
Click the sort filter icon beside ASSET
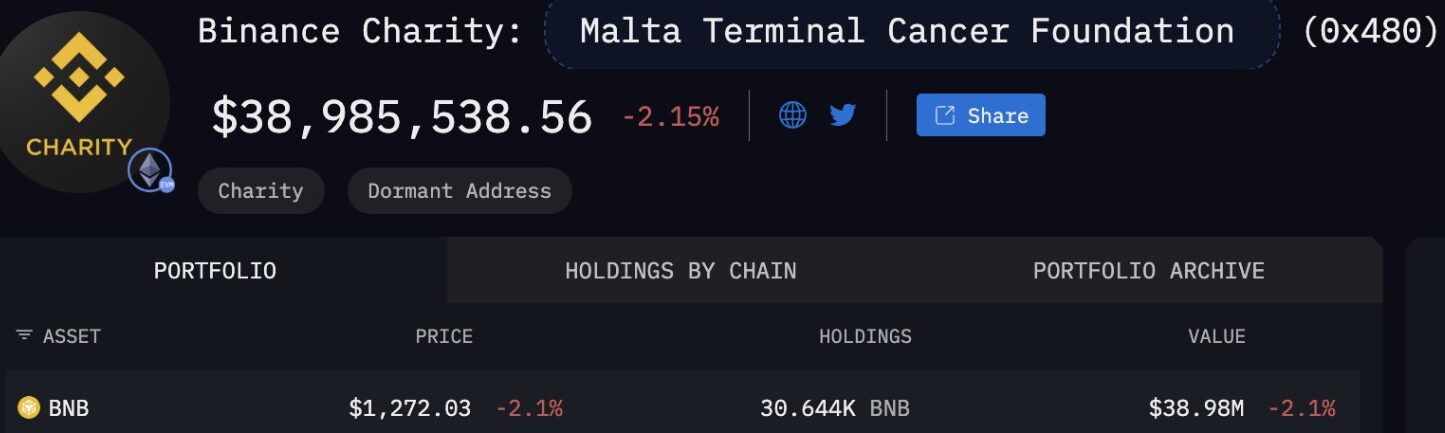point(25,336)
